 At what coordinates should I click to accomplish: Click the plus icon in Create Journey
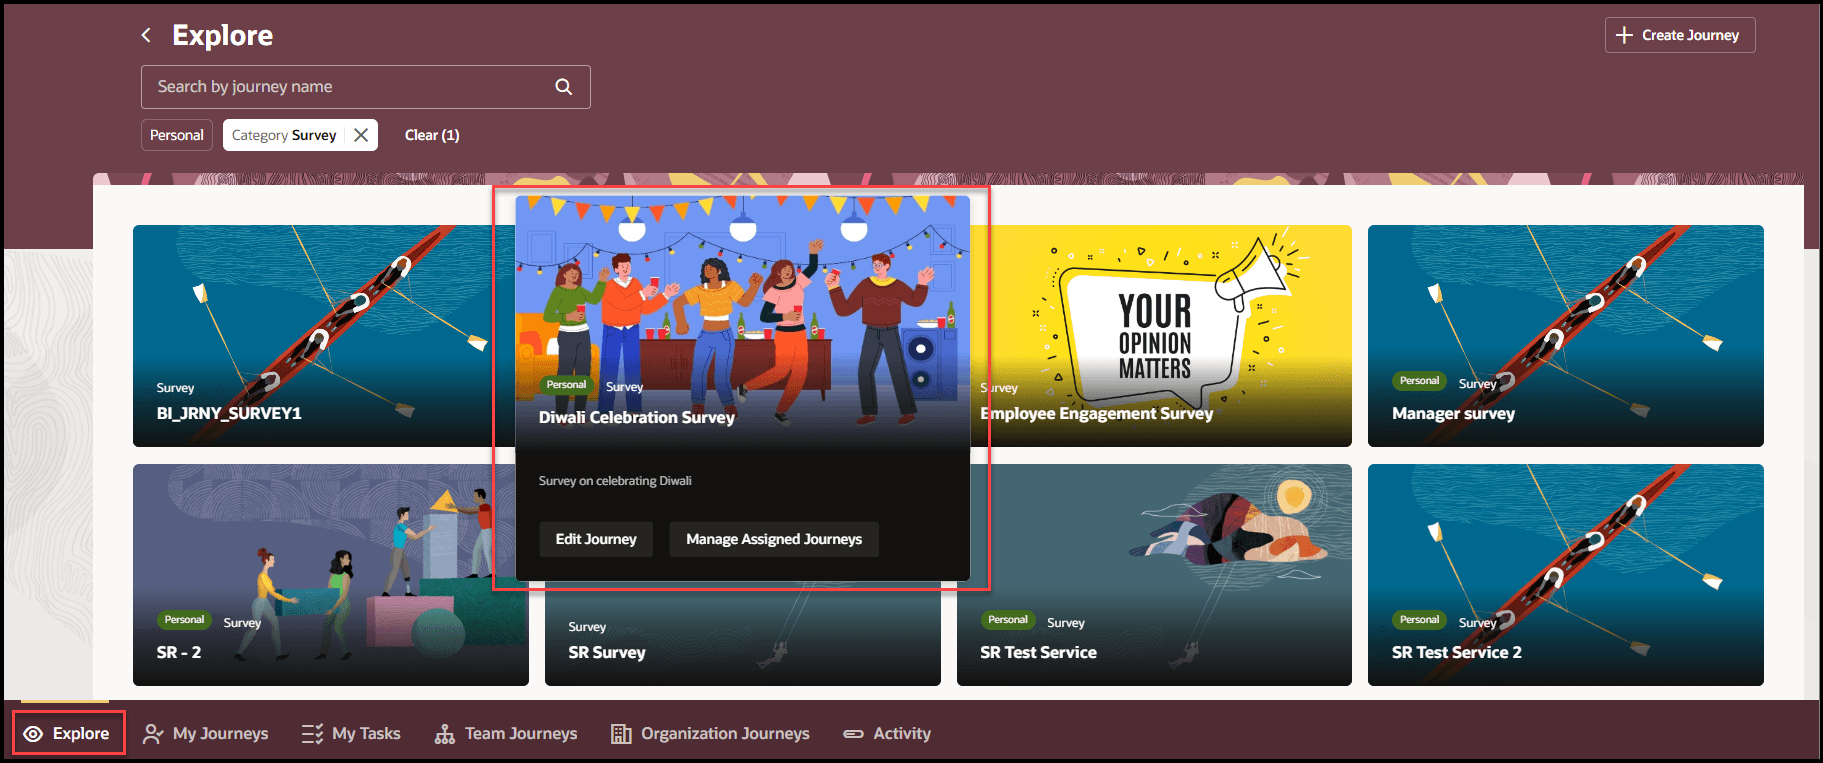click(x=1624, y=35)
